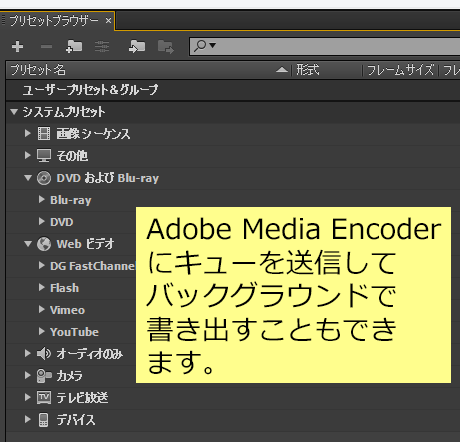The image size is (460, 442).
Task: Sort by プリセット名 column header
Action: coord(148,70)
